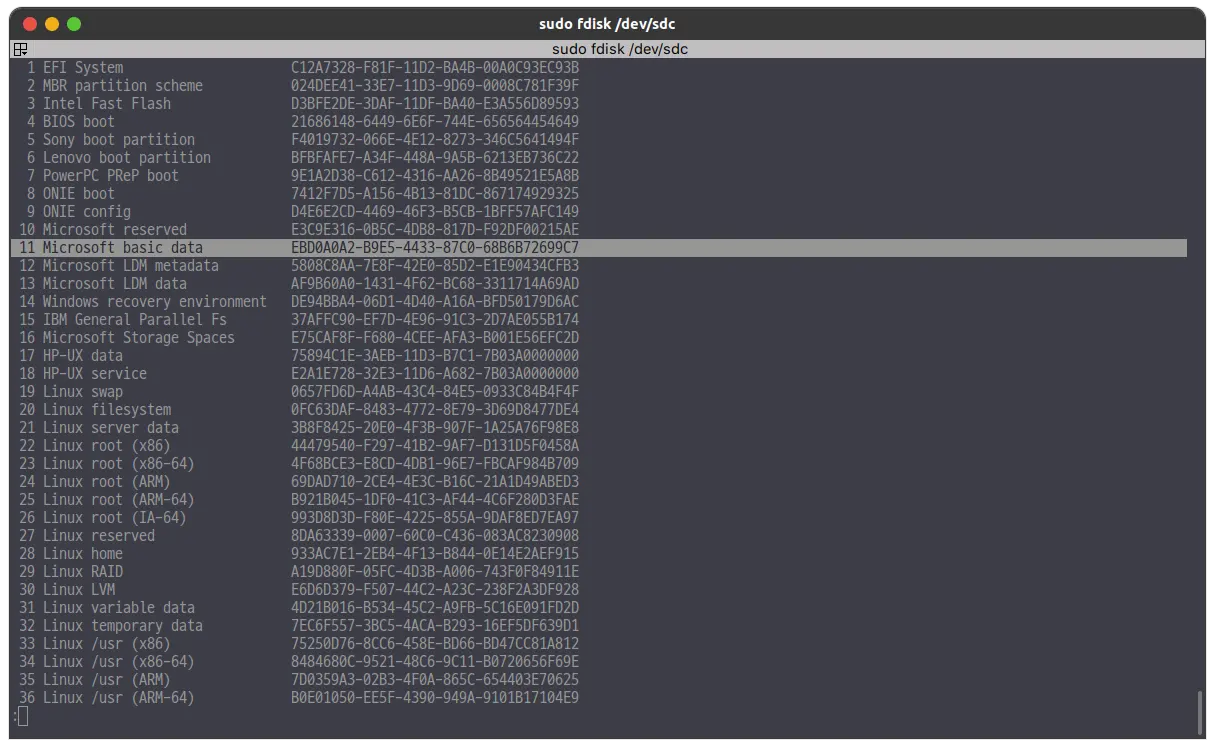1215x748 pixels.
Task: Click the 'Linux LVM' entry
Action: pos(79,590)
